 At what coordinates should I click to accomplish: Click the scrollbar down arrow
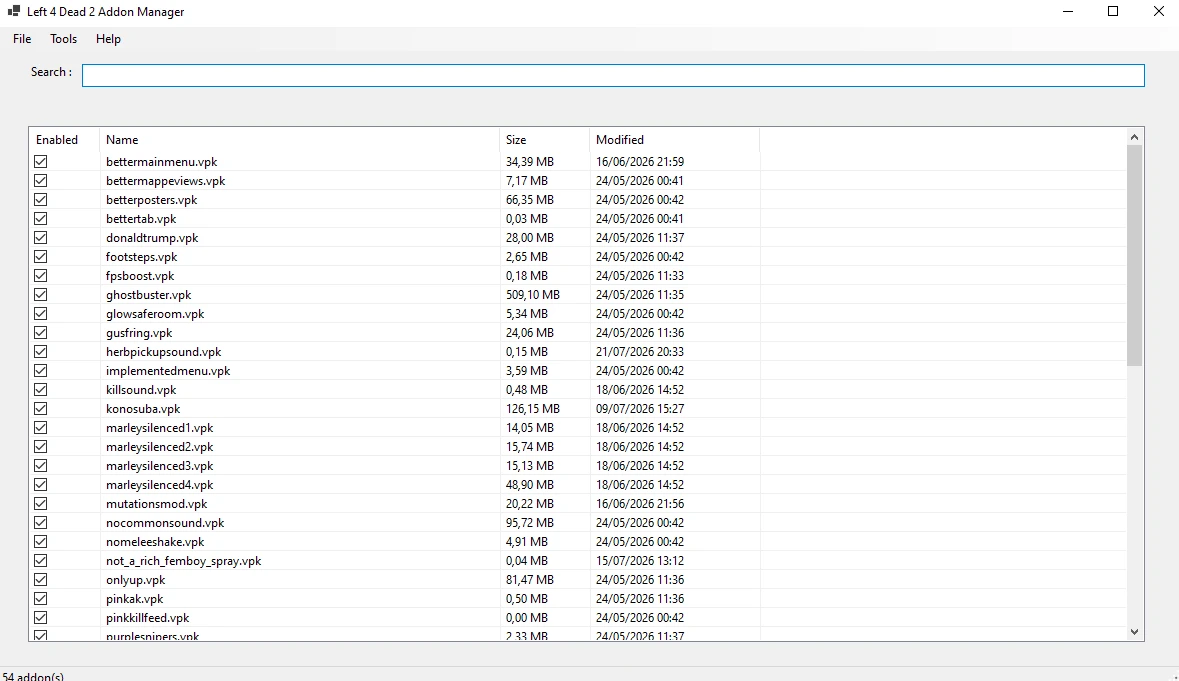tap(1135, 632)
